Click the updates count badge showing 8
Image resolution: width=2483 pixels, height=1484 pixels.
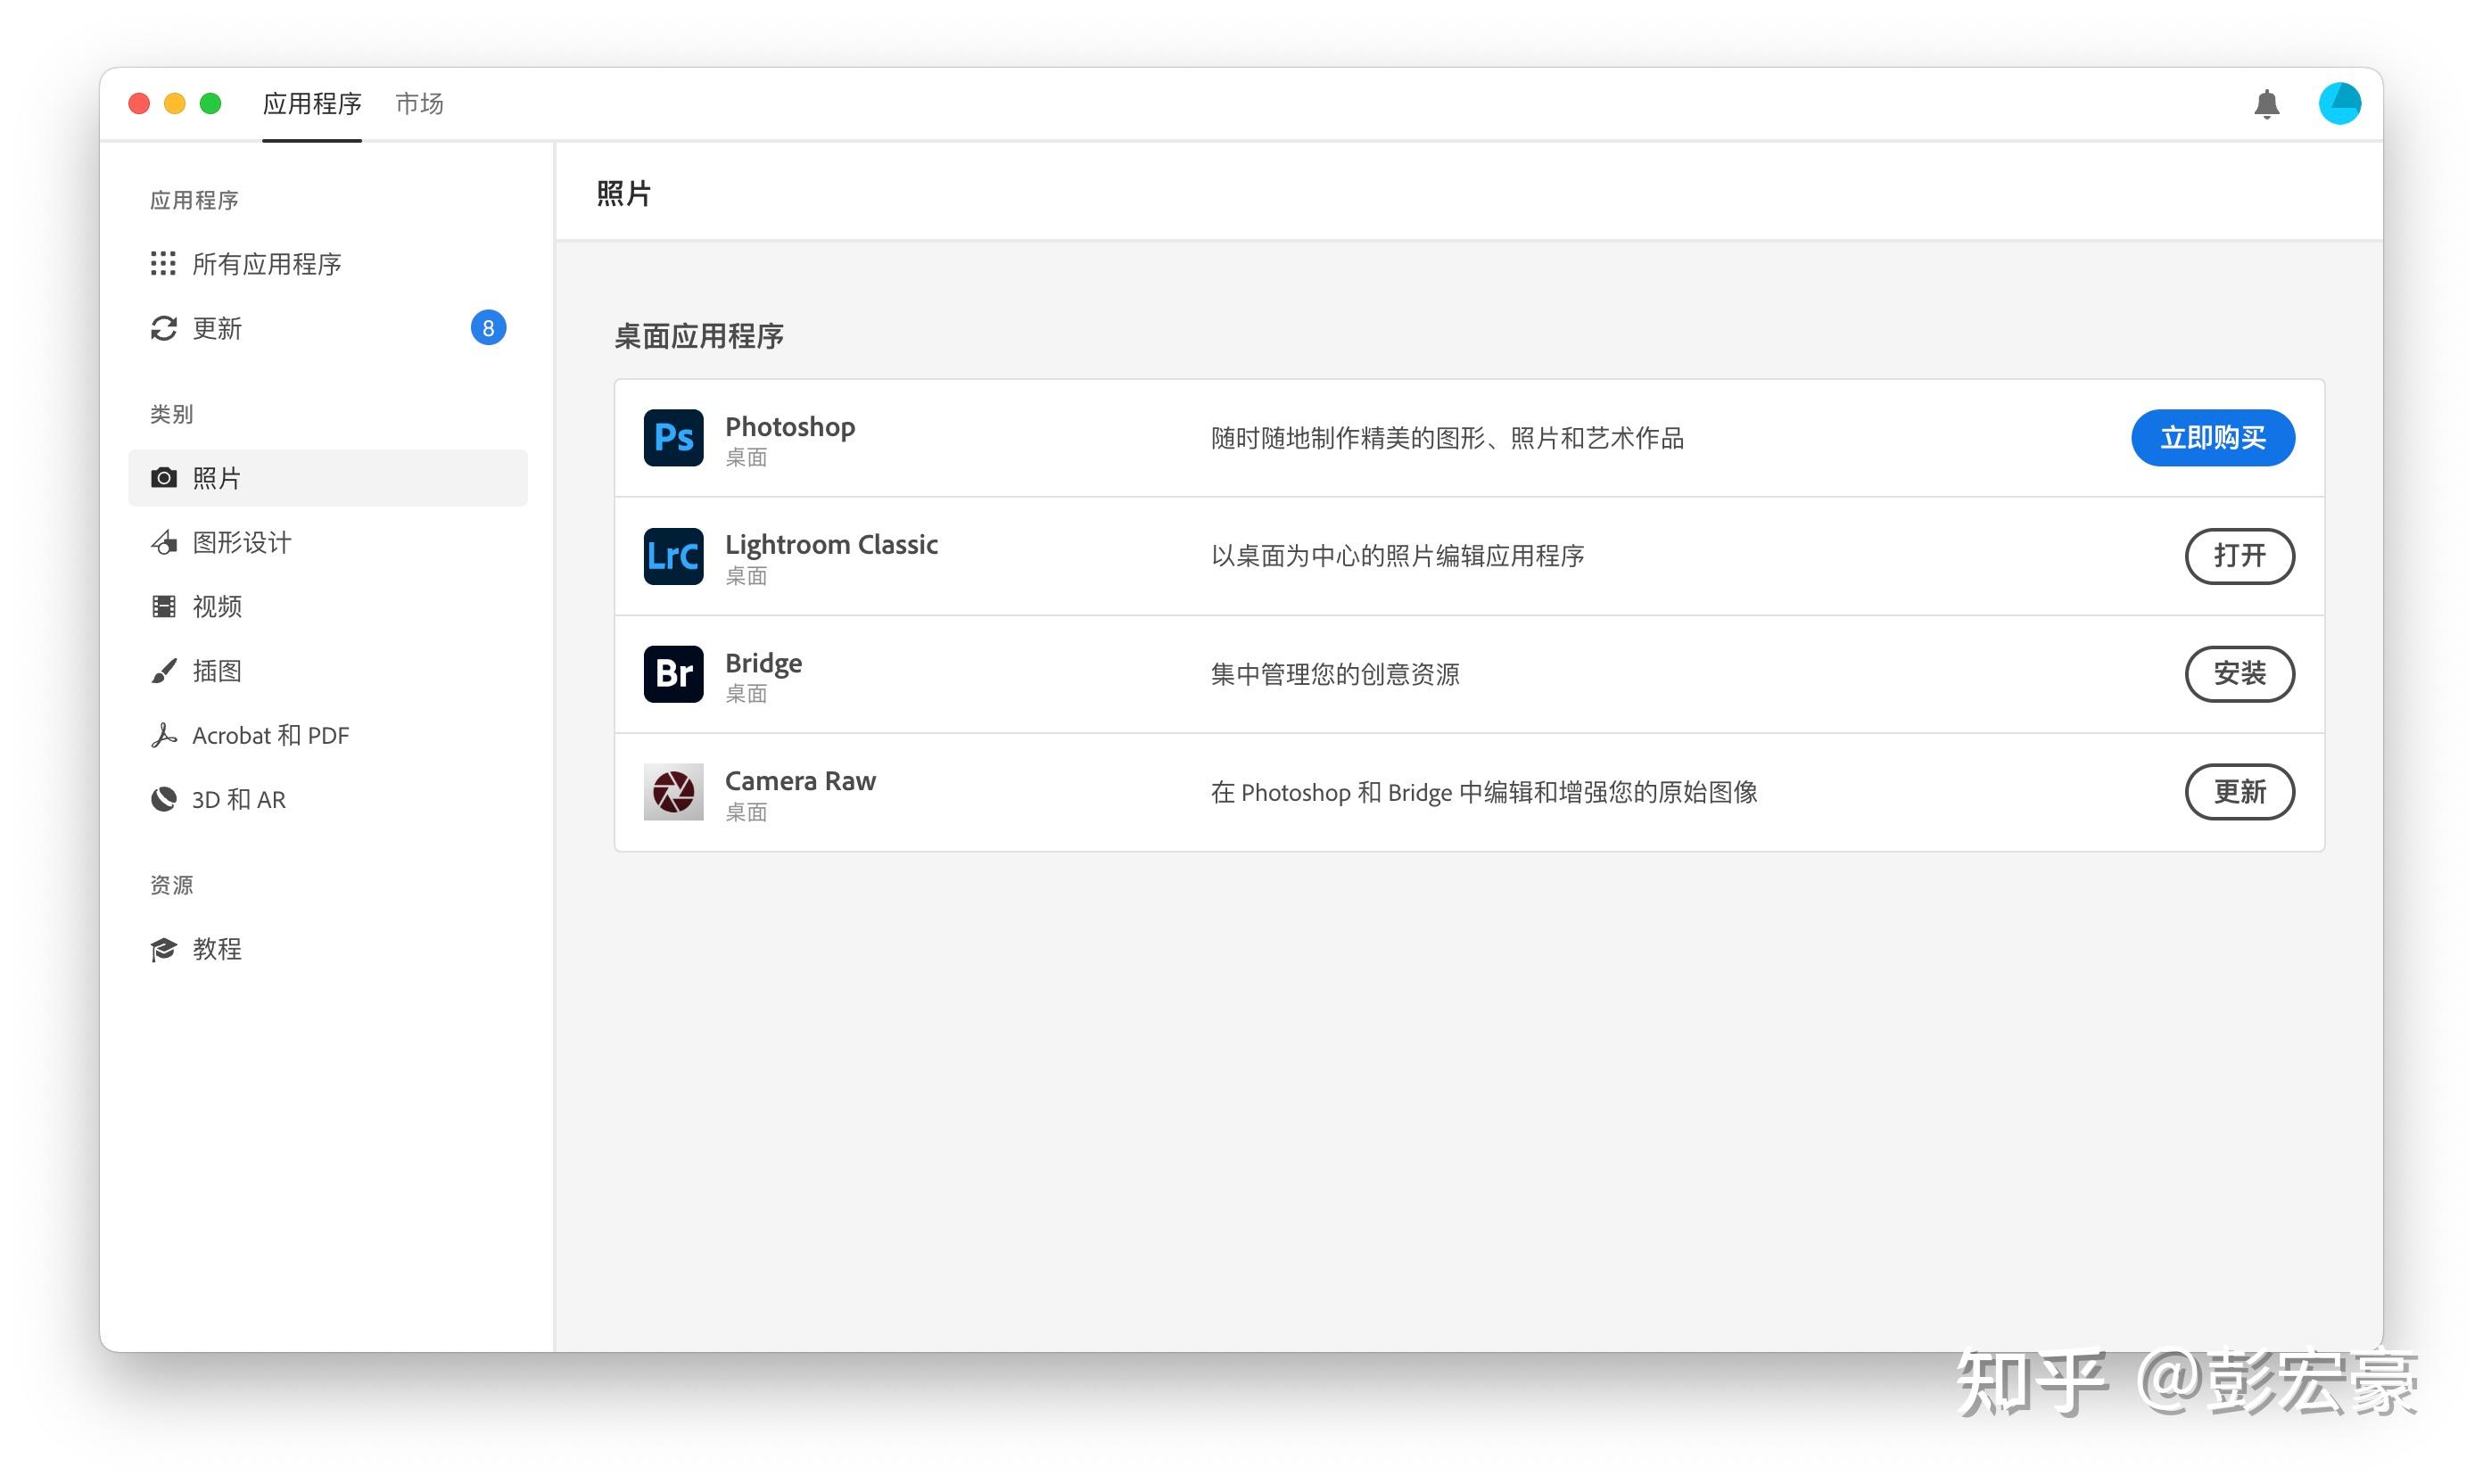click(488, 328)
